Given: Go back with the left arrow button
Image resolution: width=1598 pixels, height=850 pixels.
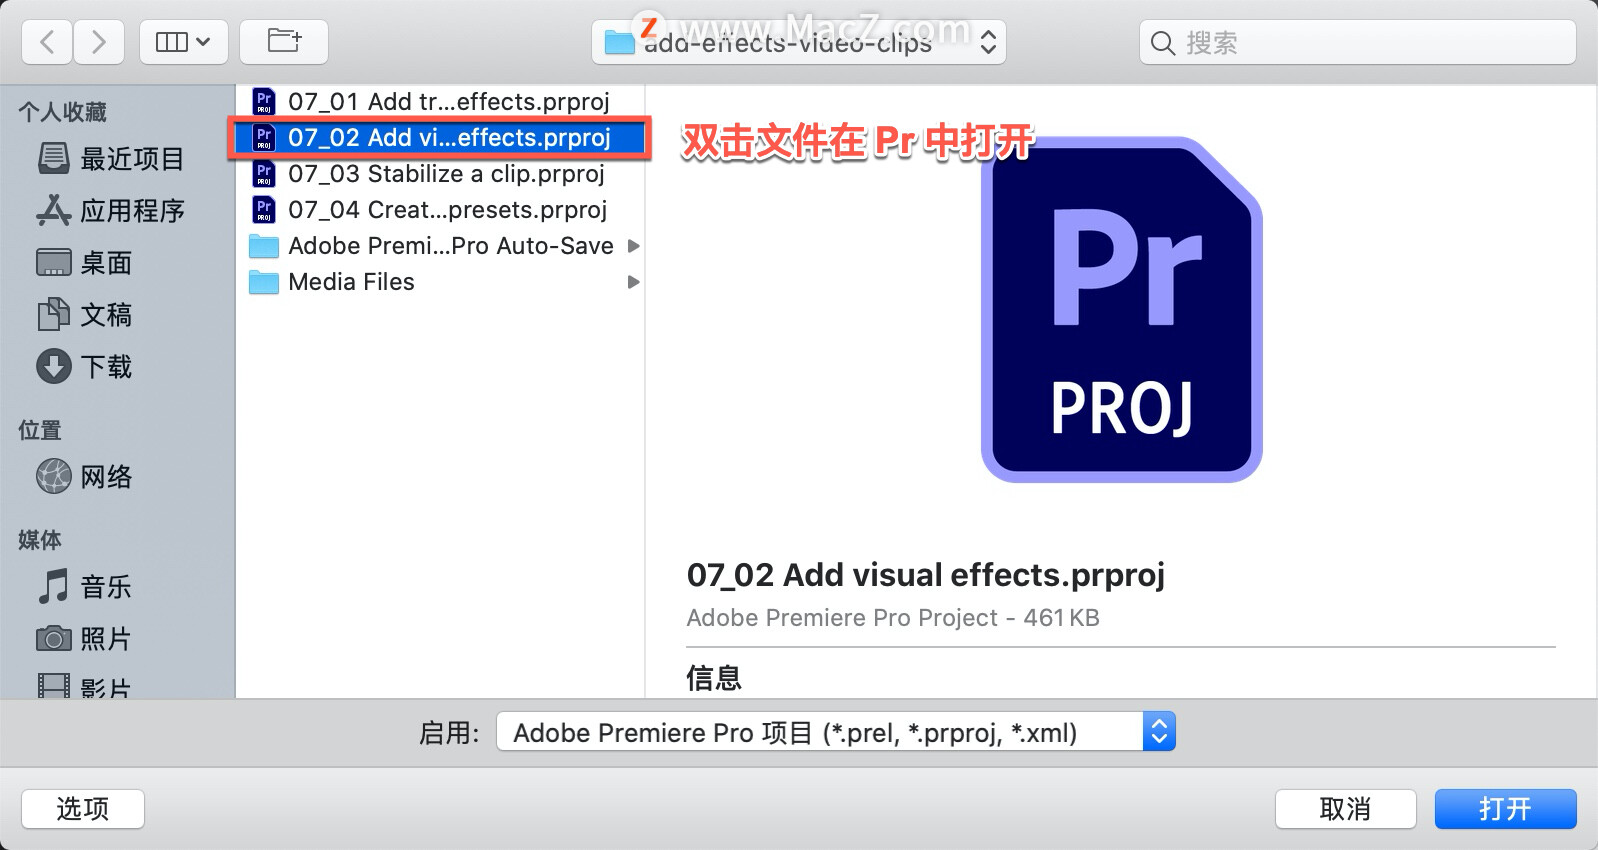Looking at the screenshot, I should point(47,42).
